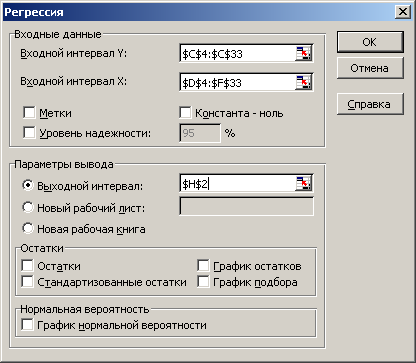Enable График остатков checkbox
The height and width of the screenshot is (363, 416).
click(203, 266)
